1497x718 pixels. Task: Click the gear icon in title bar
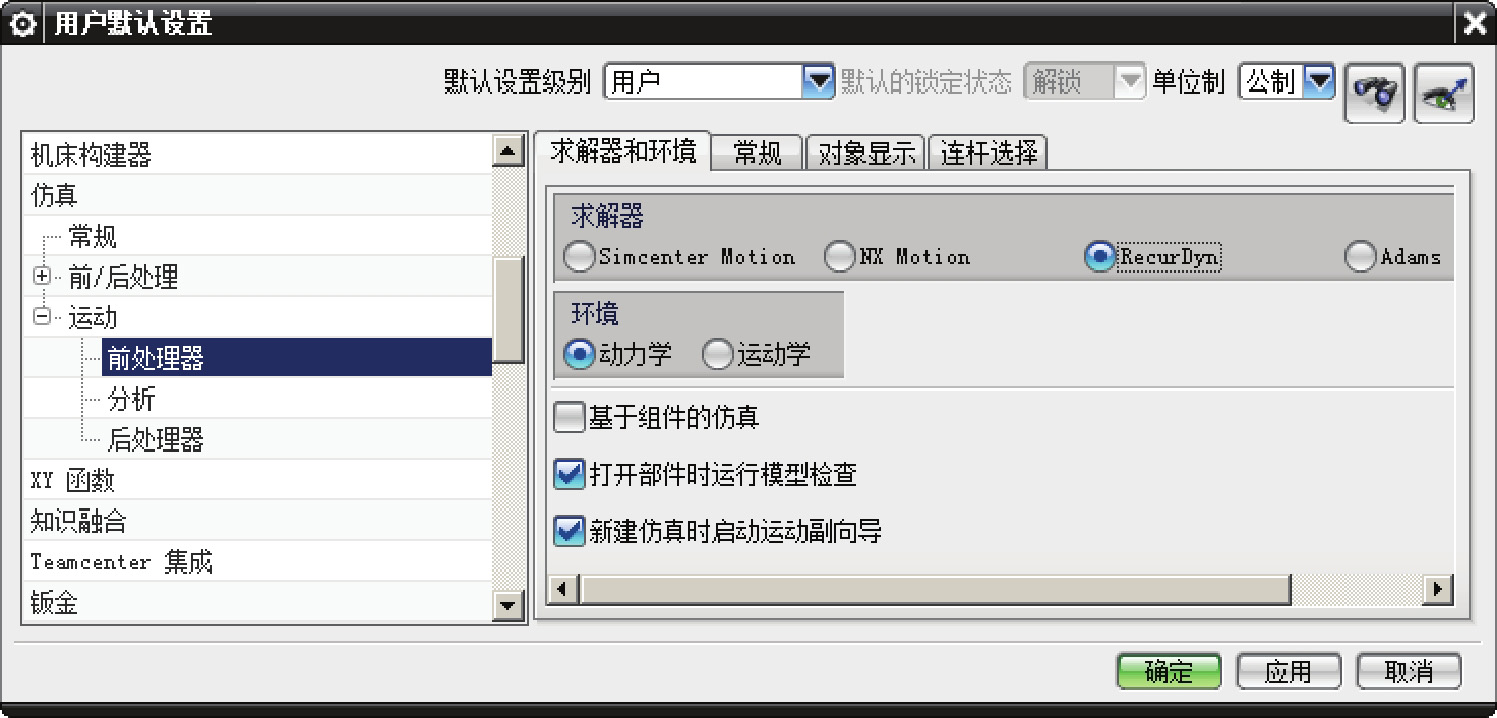point(22,24)
